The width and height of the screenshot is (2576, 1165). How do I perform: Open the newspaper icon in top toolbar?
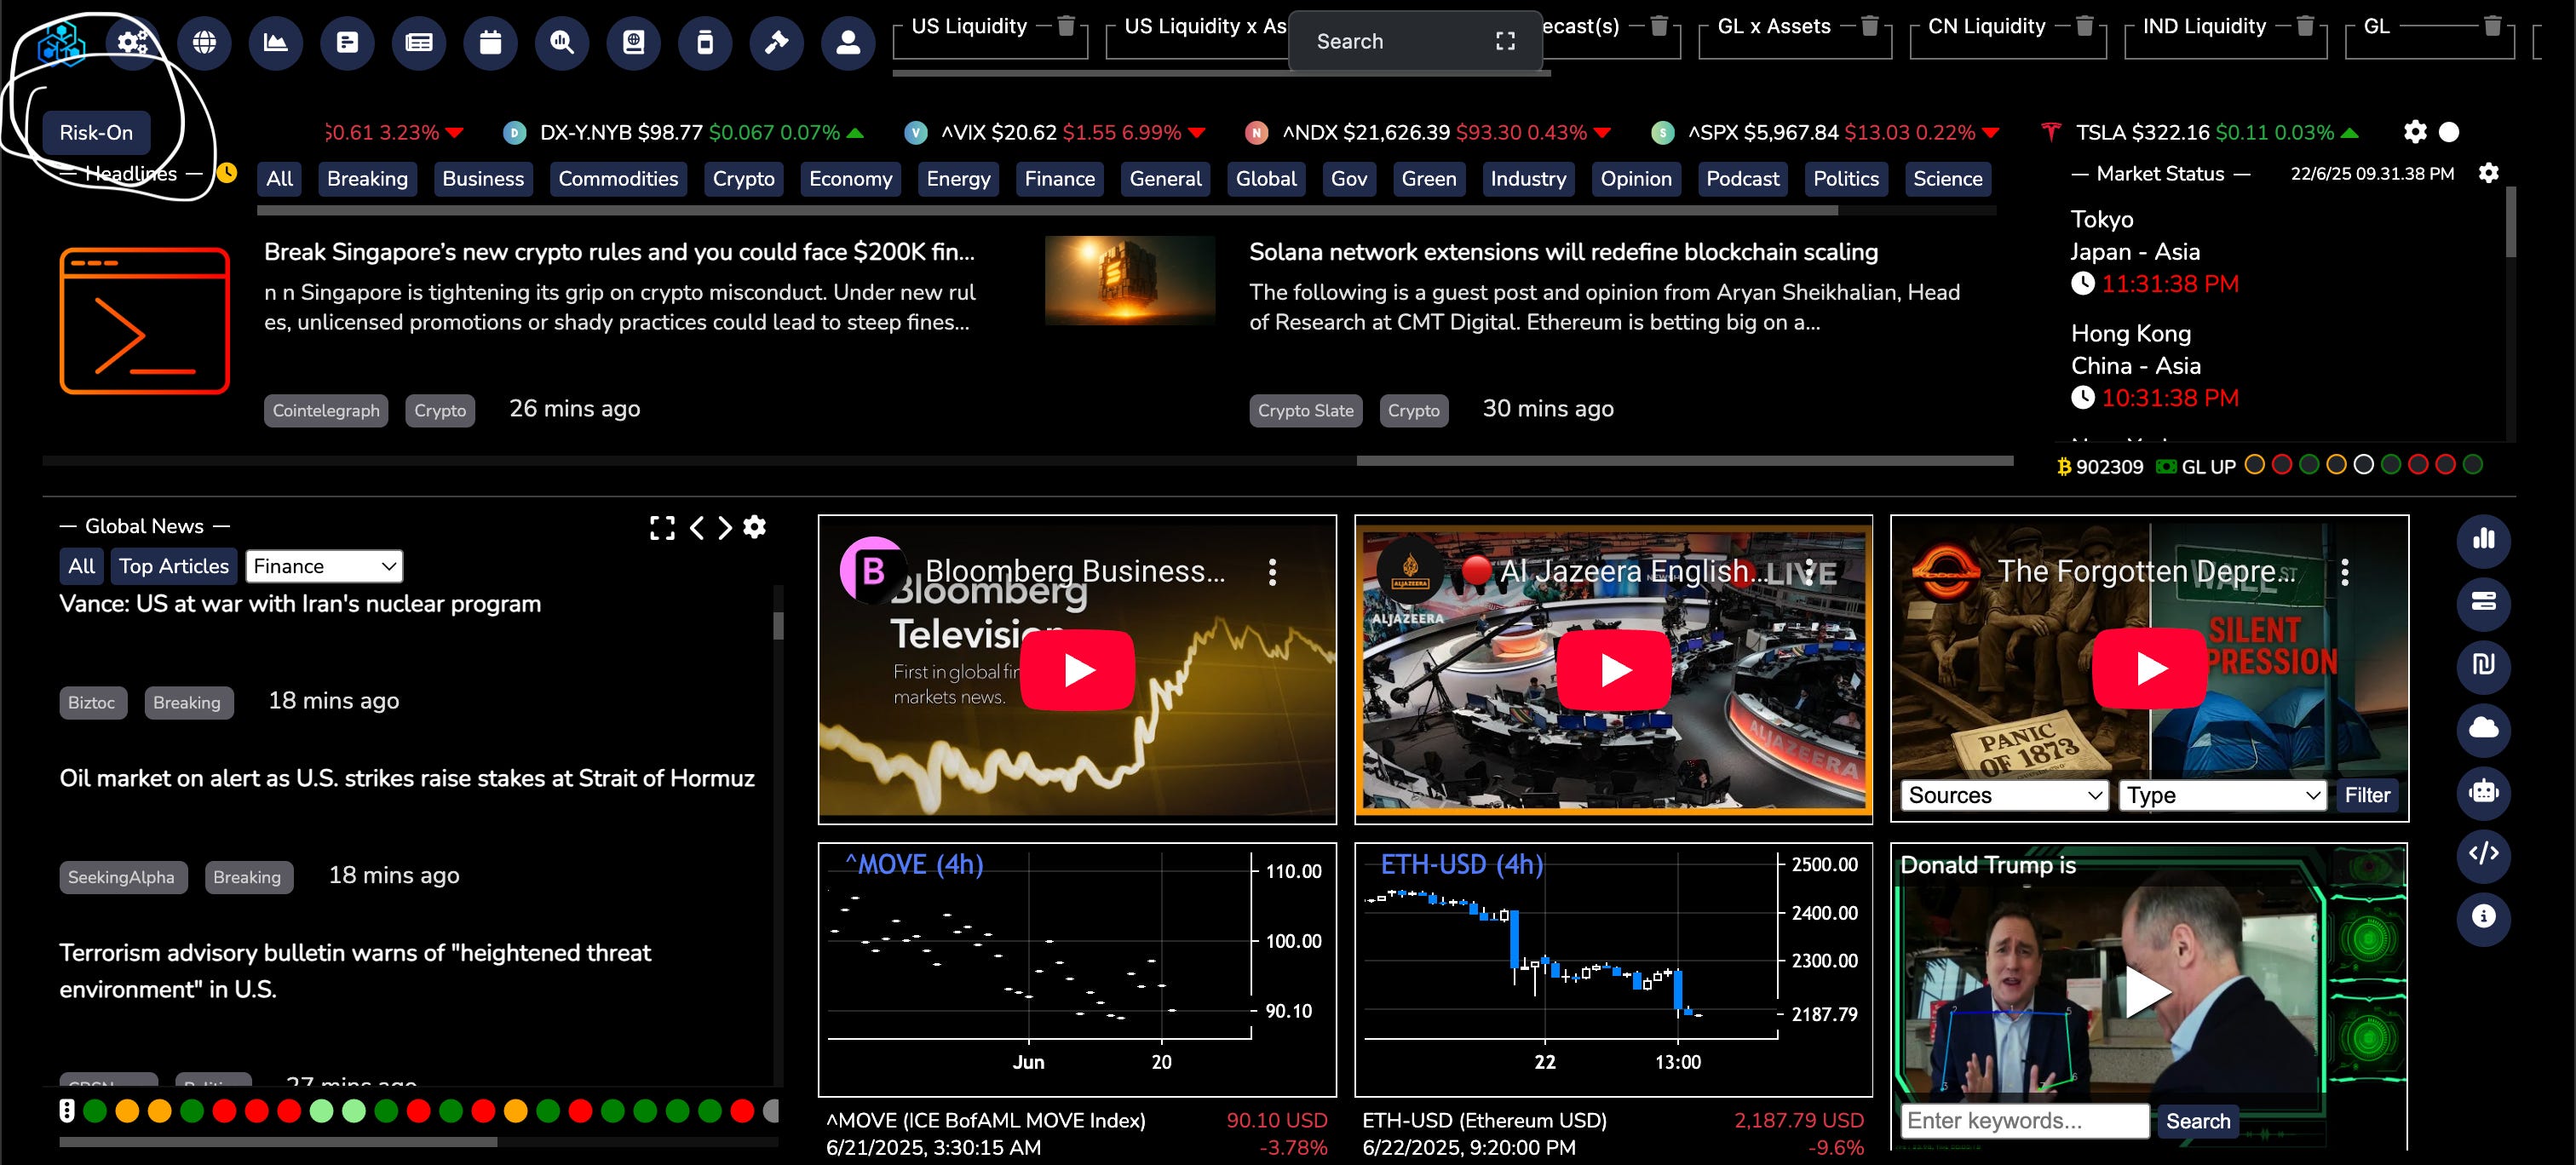click(x=419, y=42)
